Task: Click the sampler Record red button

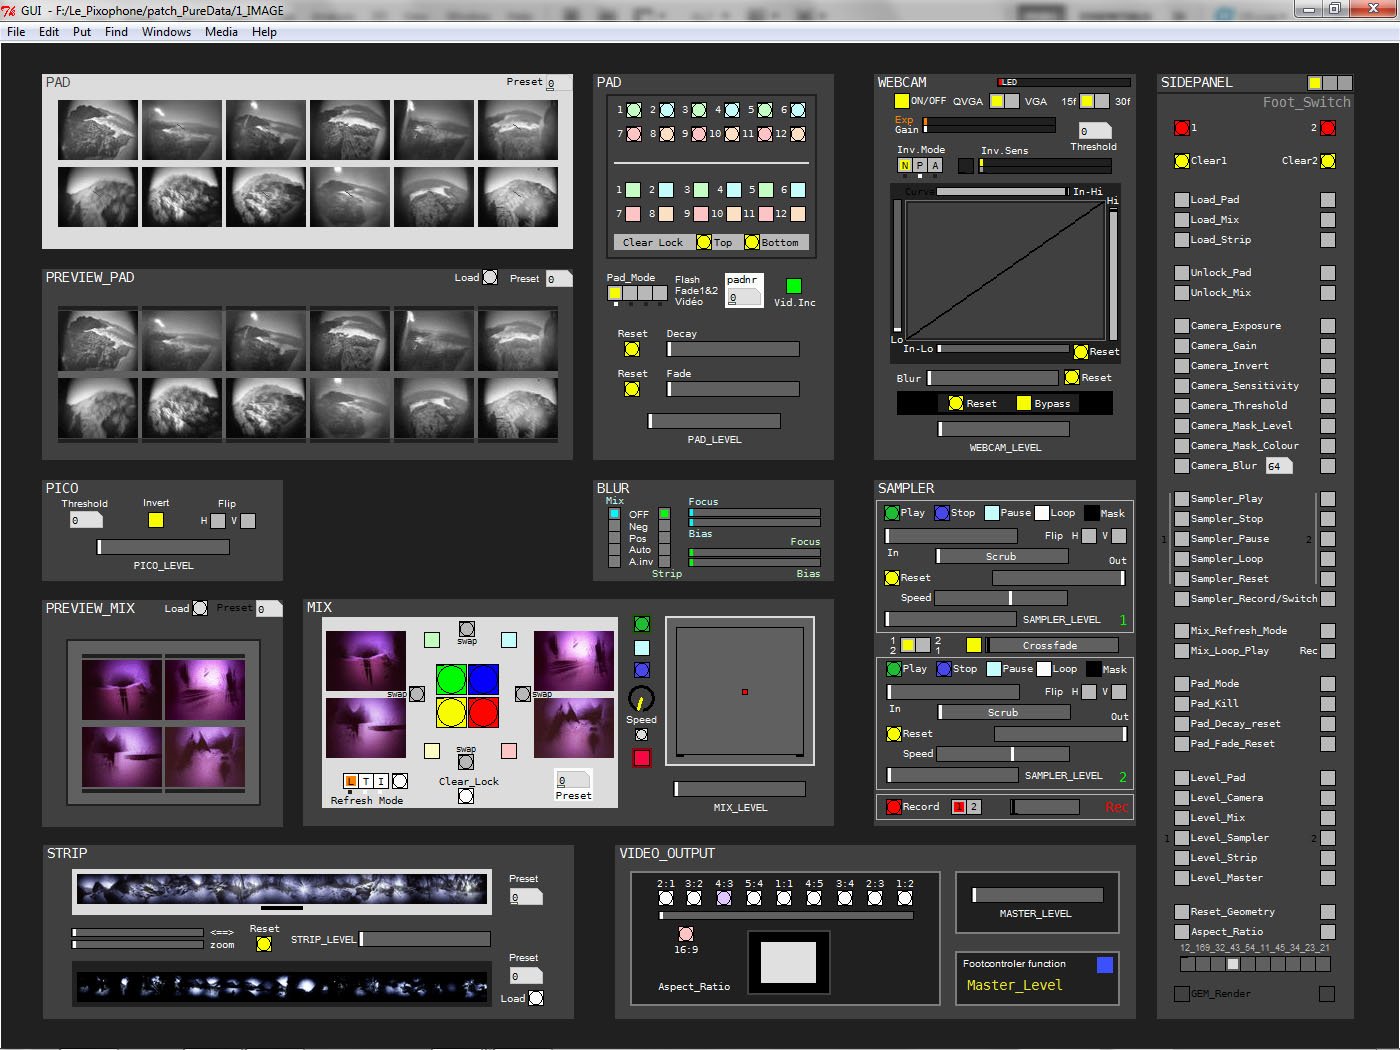Action: point(894,807)
